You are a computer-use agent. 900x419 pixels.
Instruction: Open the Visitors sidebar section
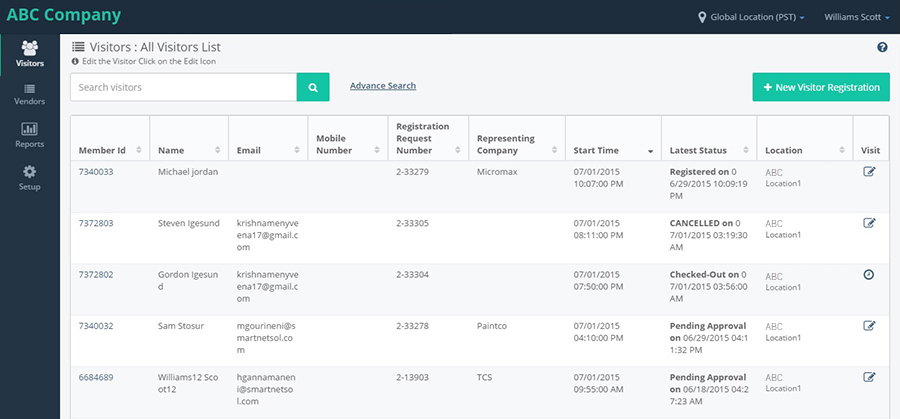coord(30,55)
